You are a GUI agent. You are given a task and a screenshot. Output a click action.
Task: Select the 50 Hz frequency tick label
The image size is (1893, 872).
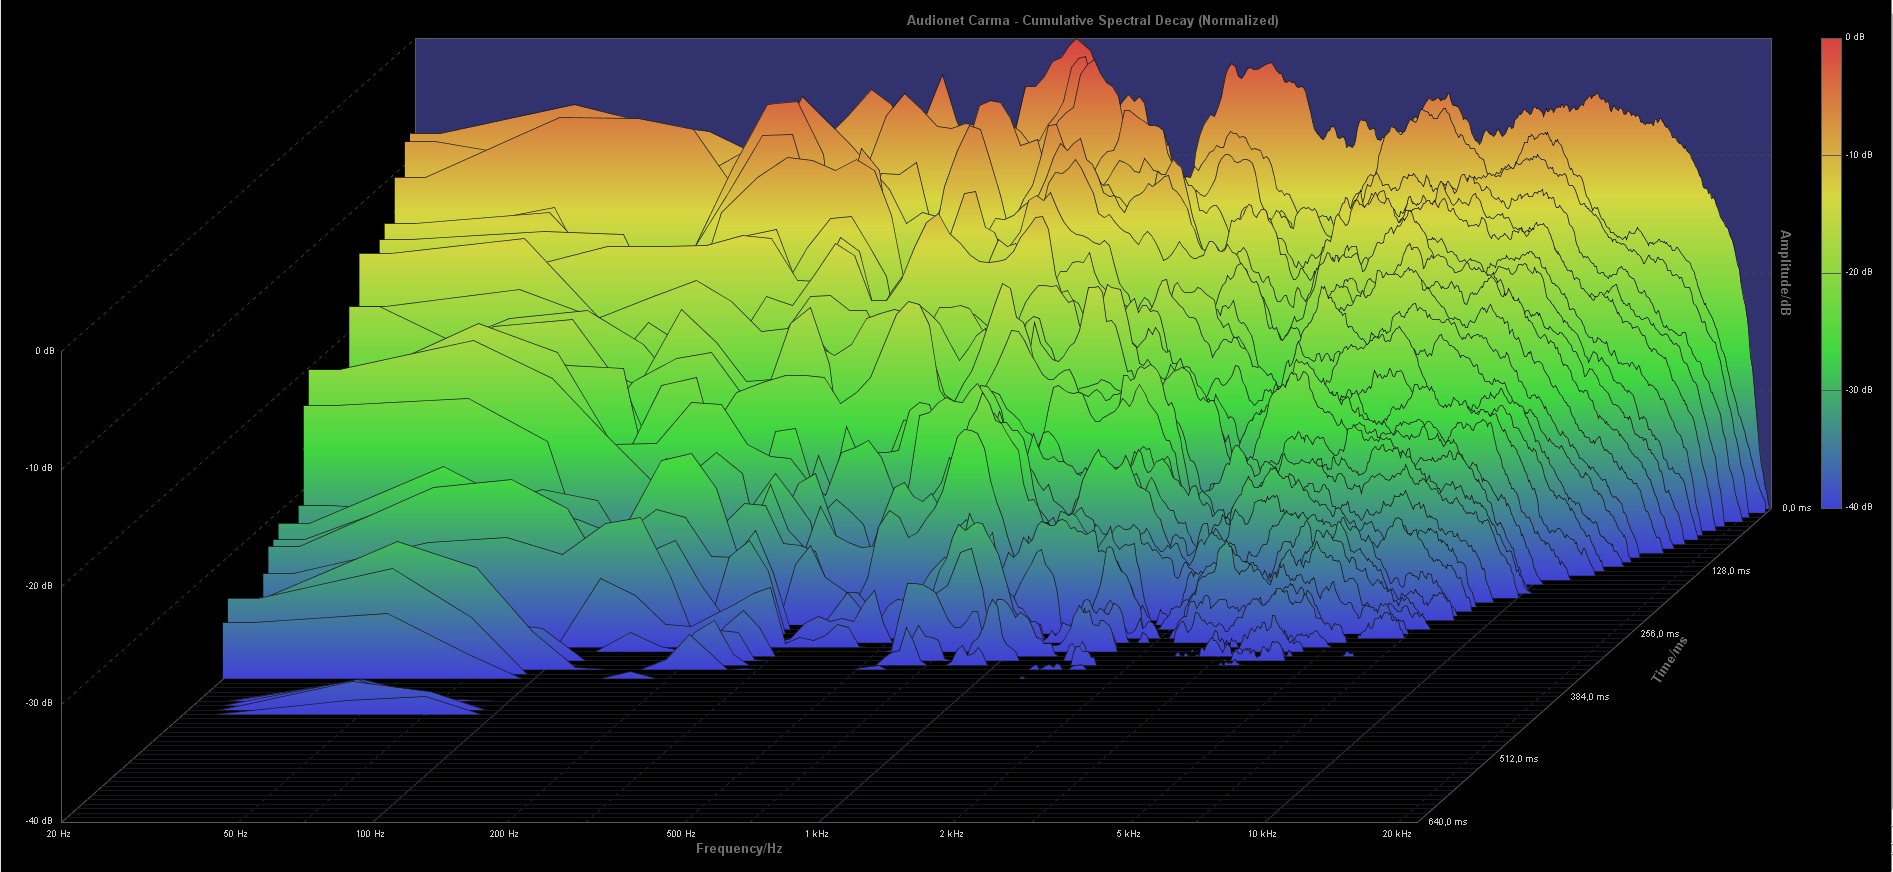[235, 834]
